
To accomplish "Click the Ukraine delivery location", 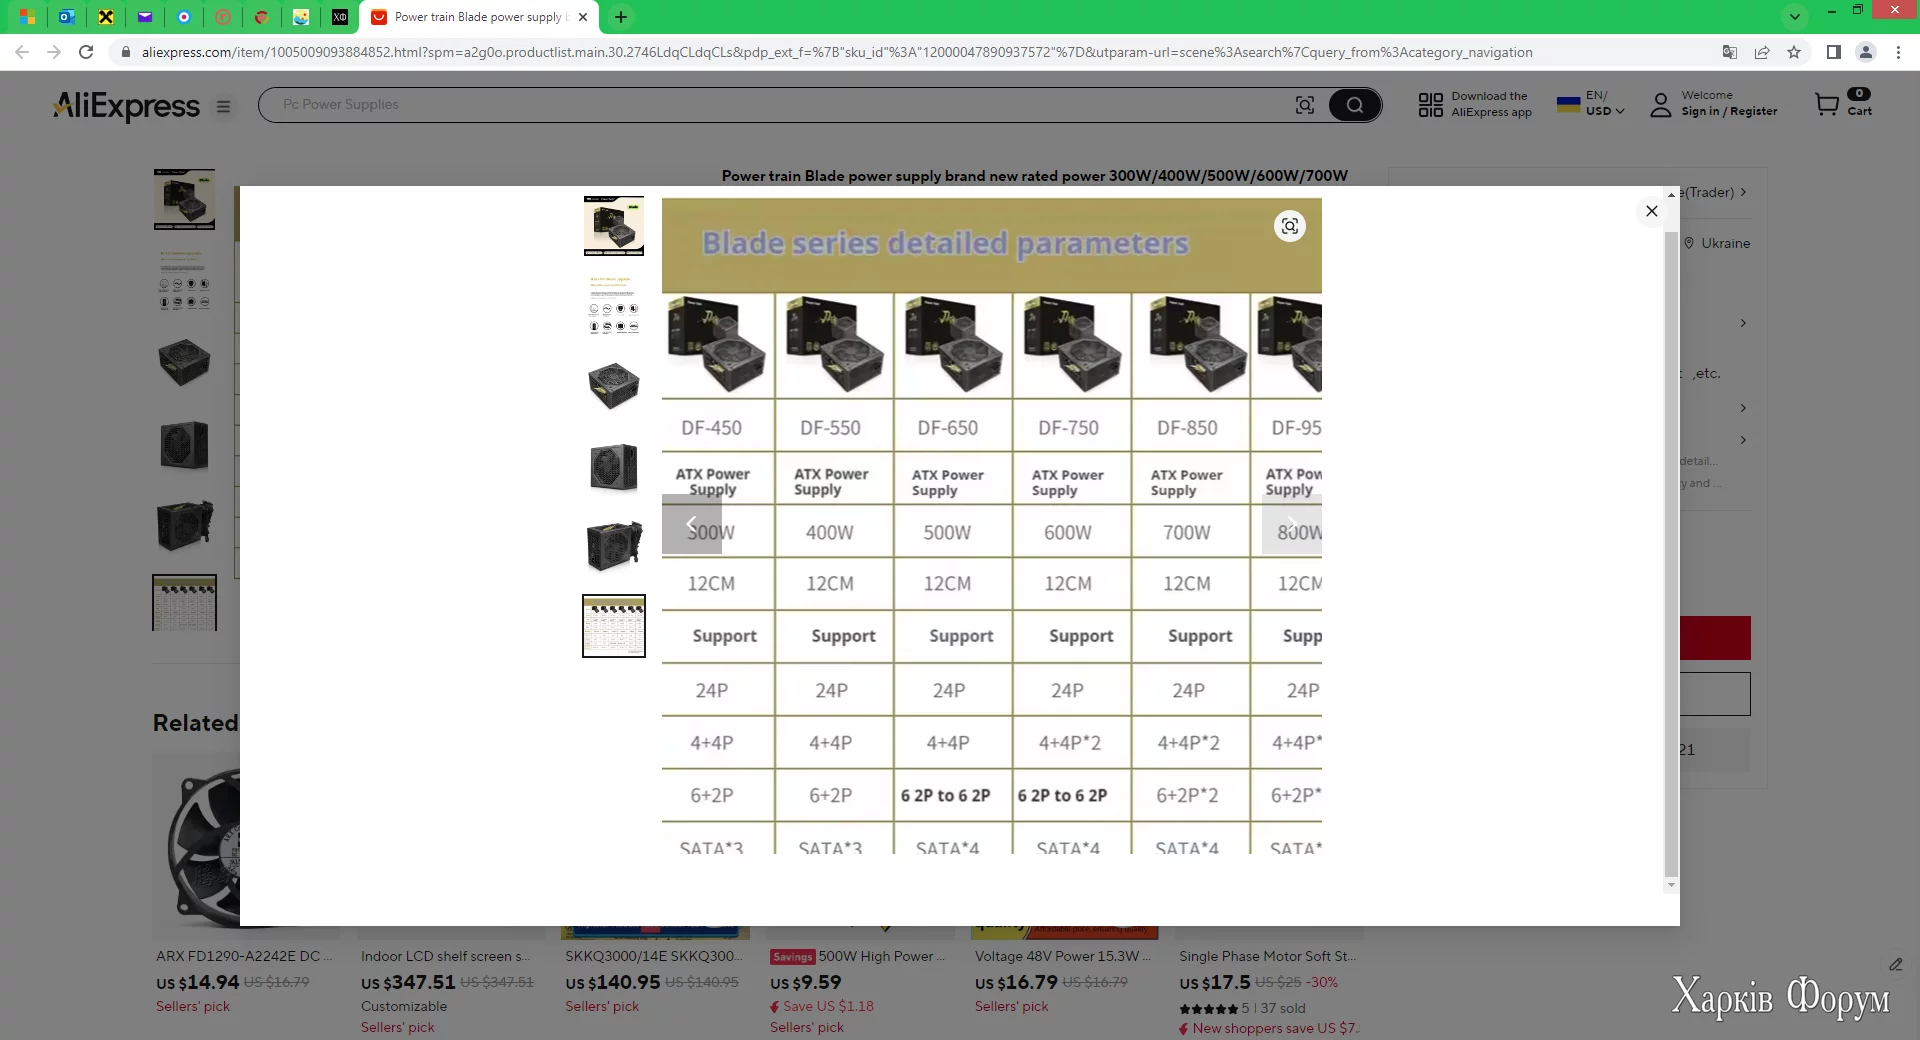I will [x=1717, y=243].
